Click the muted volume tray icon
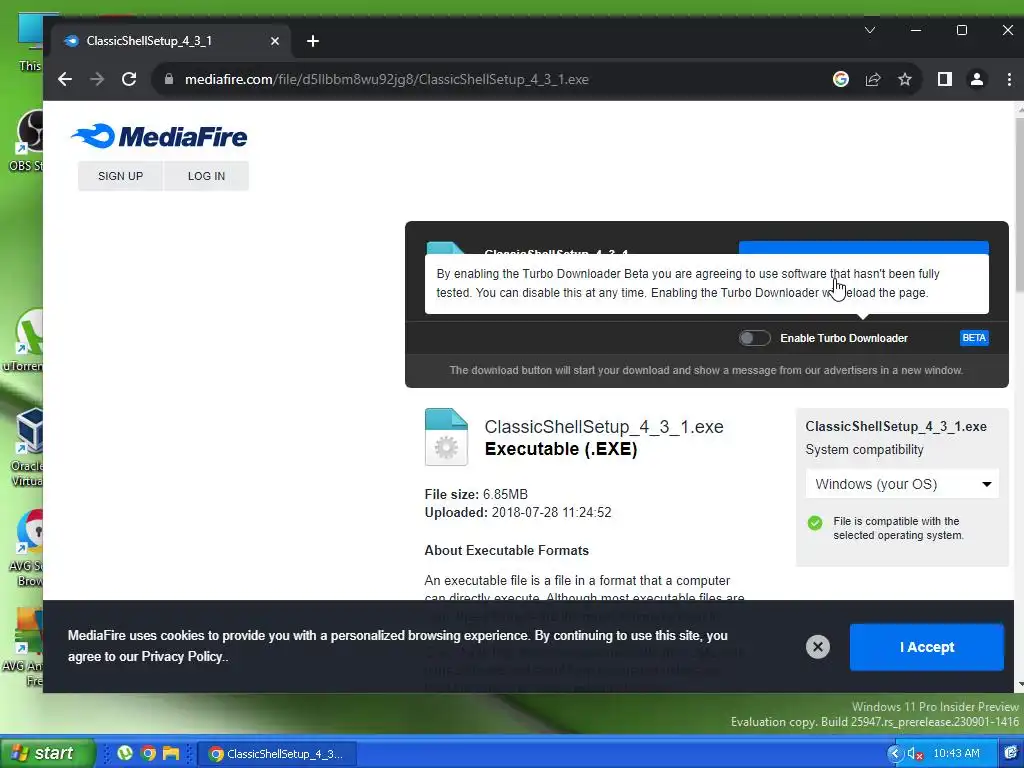Image resolution: width=1024 pixels, height=768 pixels. pyautogui.click(x=915, y=754)
